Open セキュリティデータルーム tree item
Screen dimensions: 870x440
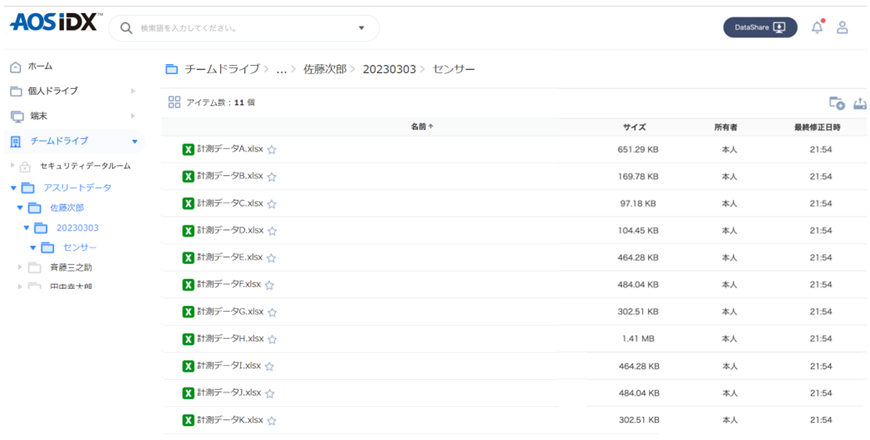point(85,166)
